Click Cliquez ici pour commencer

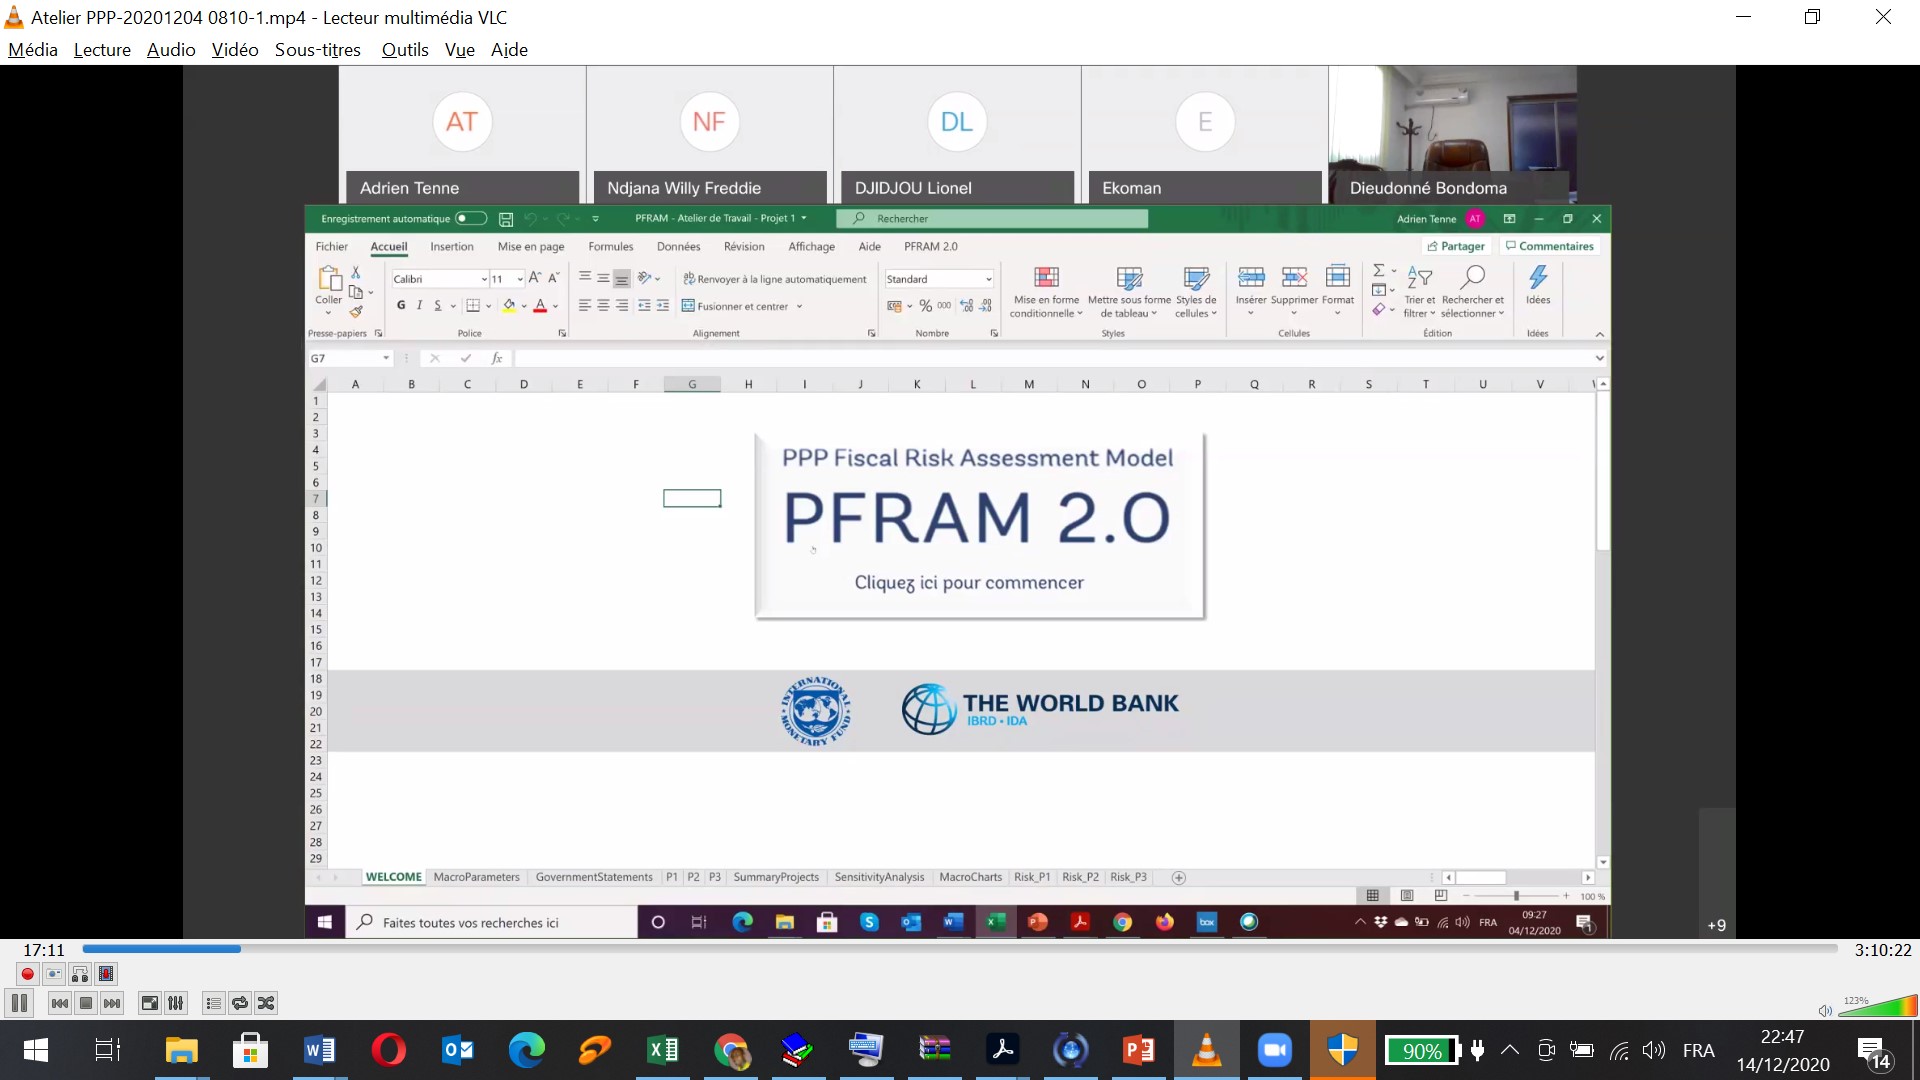tap(969, 583)
